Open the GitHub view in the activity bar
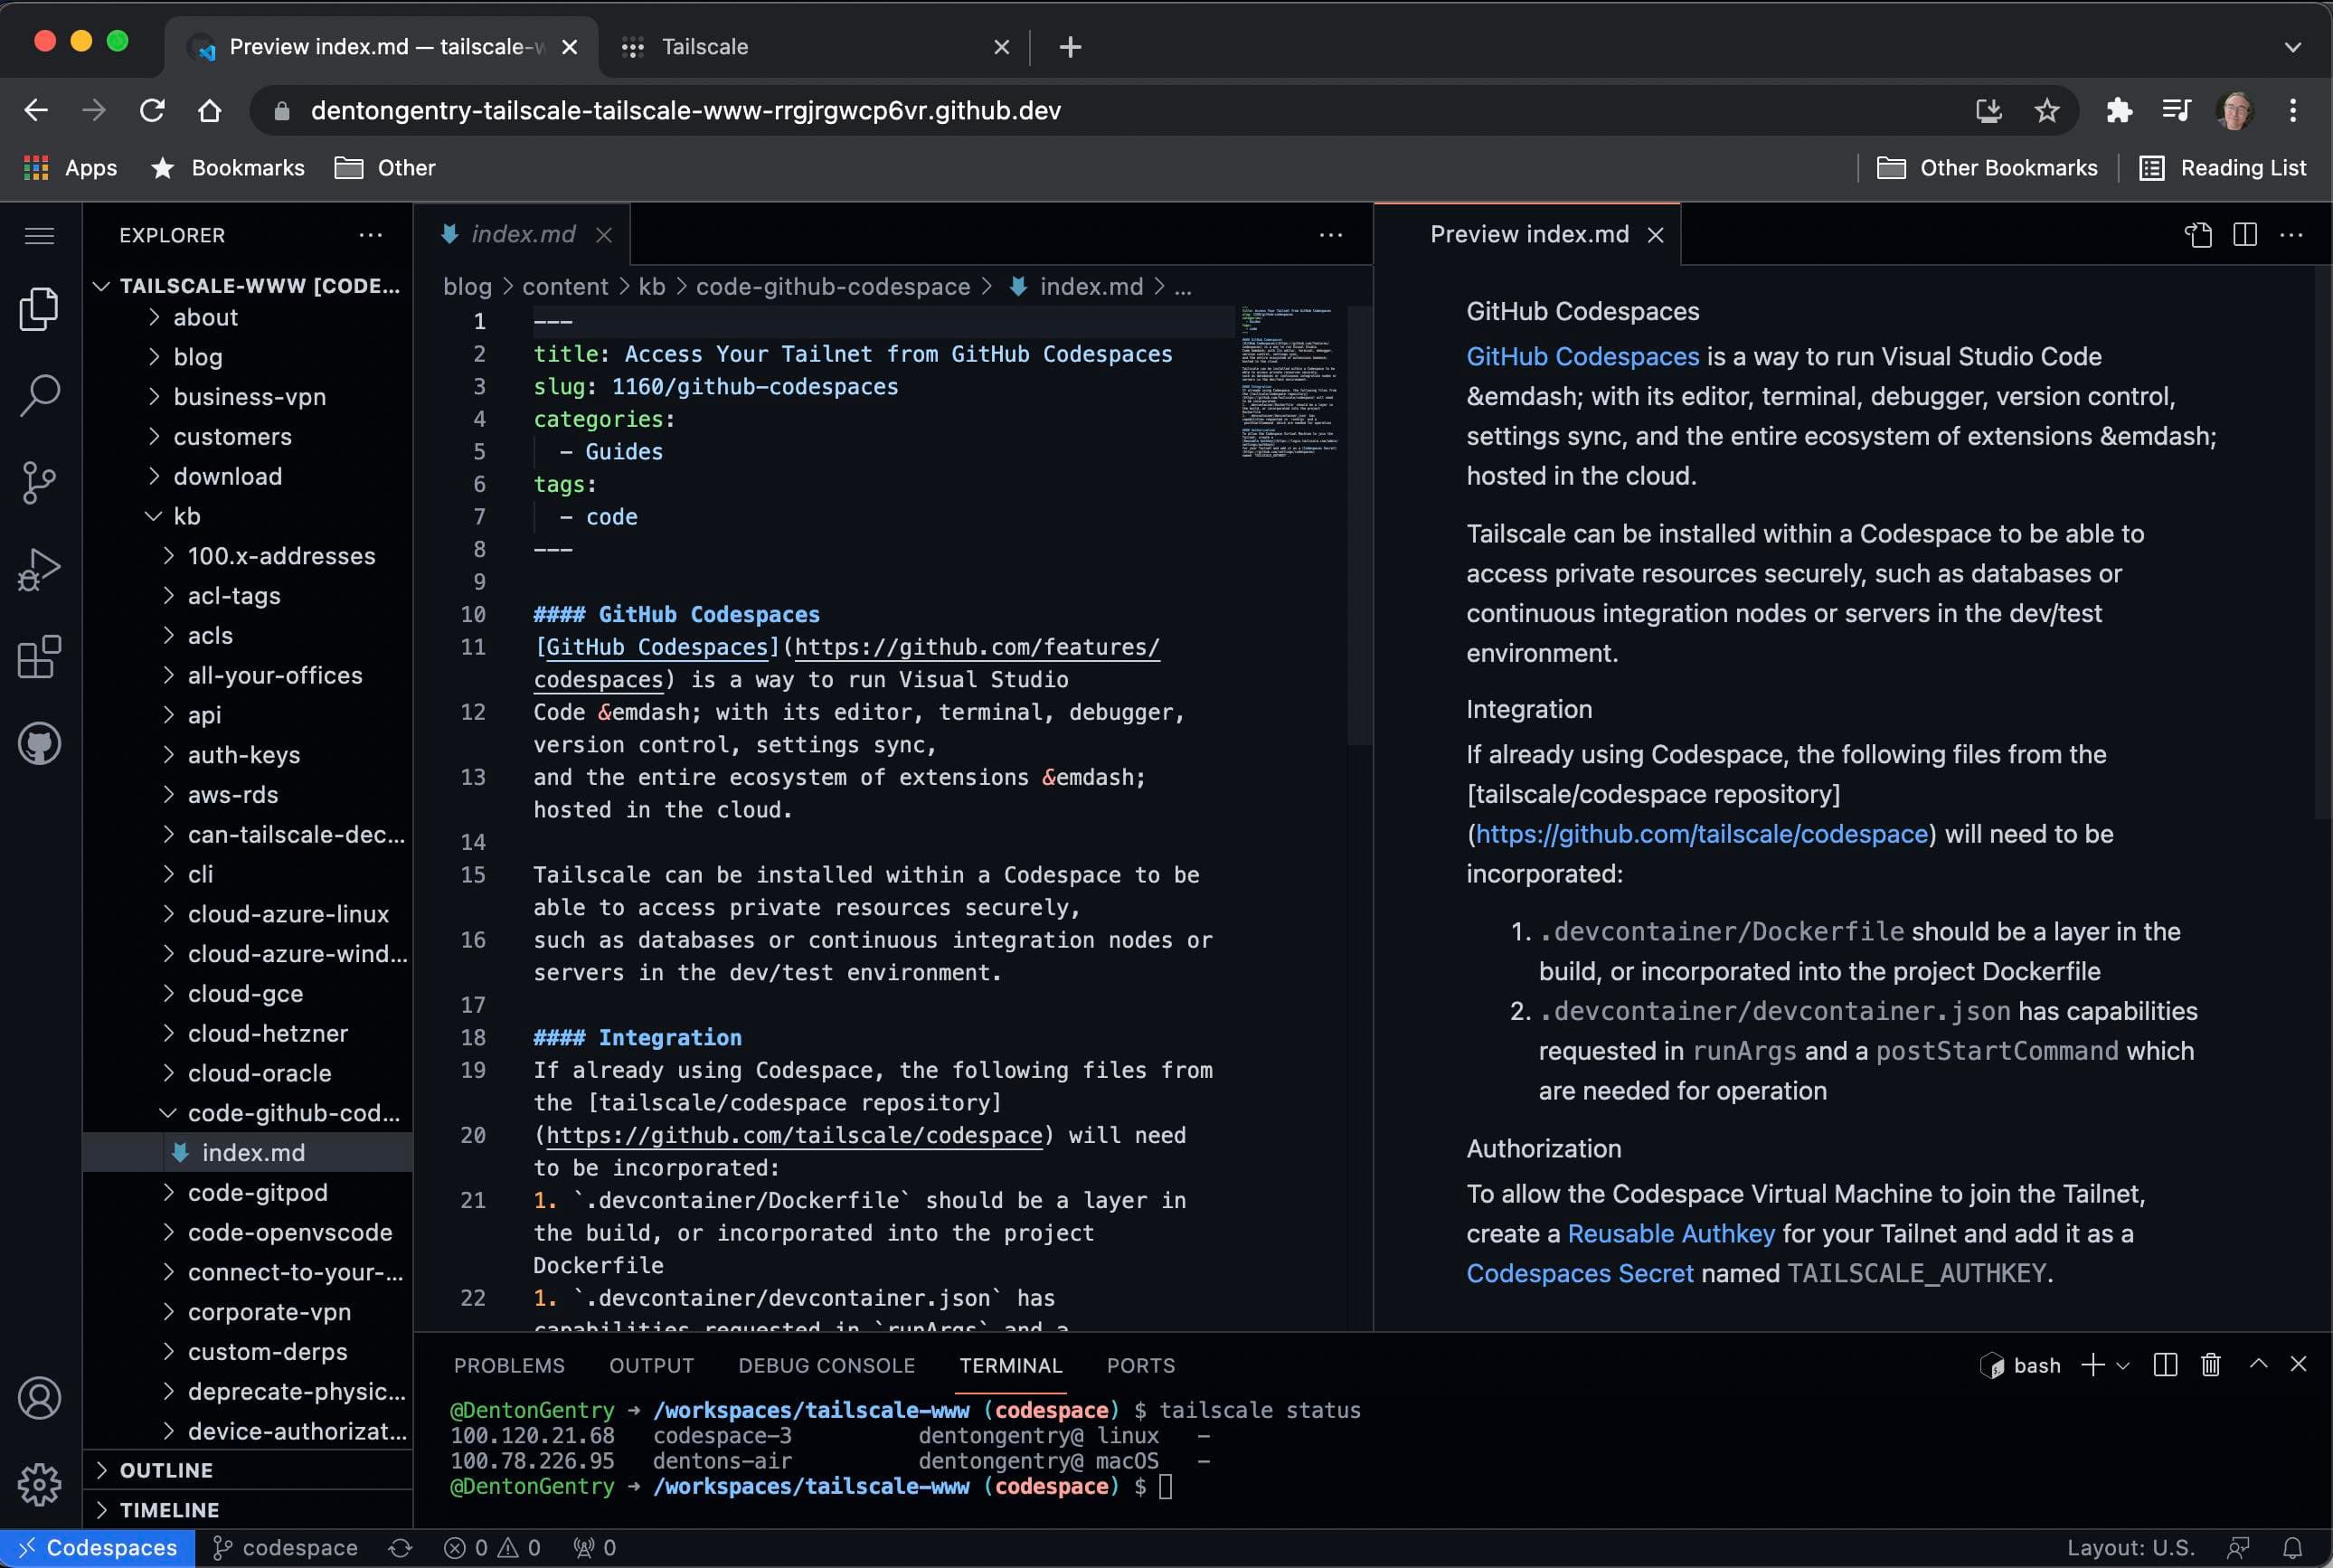This screenshot has width=2333, height=1568. pos(40,743)
